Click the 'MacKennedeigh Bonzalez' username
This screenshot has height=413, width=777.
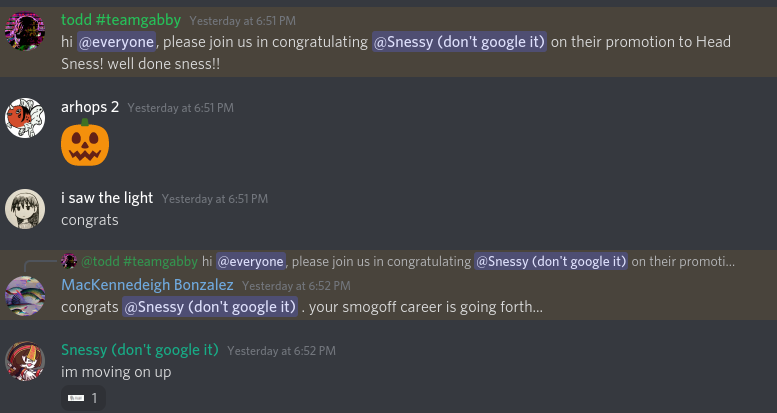point(147,285)
